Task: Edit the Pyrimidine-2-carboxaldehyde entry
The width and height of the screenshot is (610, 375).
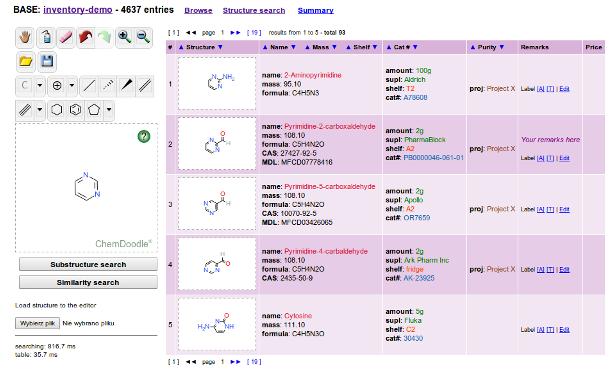Action: coord(564,158)
